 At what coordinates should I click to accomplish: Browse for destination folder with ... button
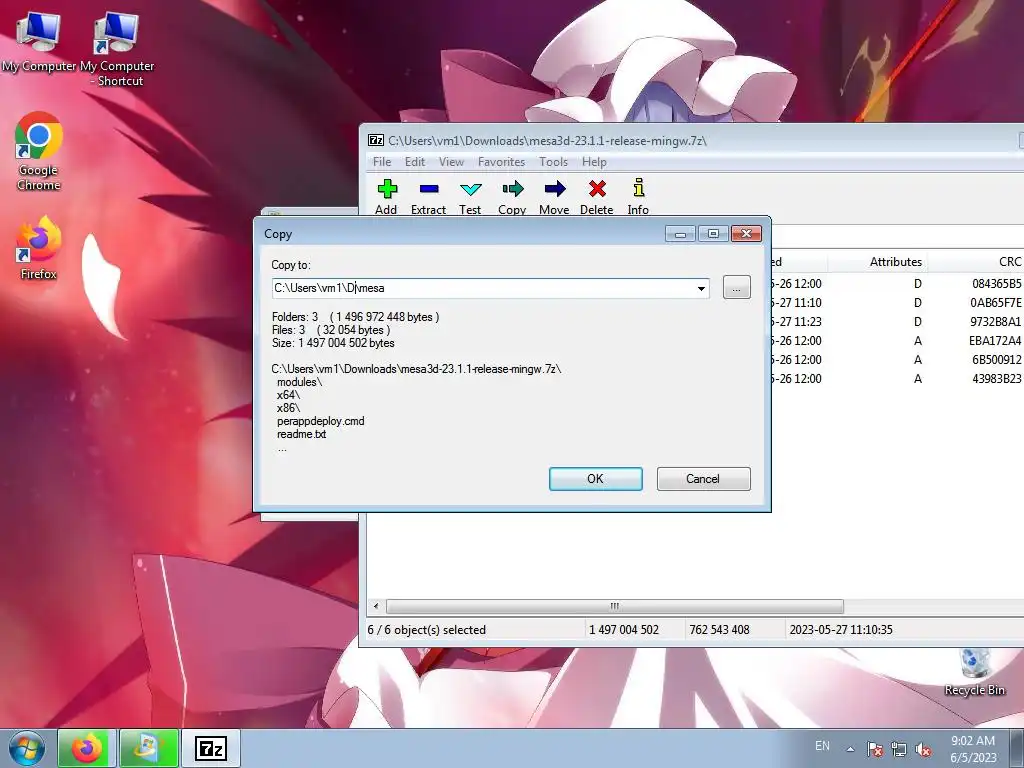(x=737, y=287)
